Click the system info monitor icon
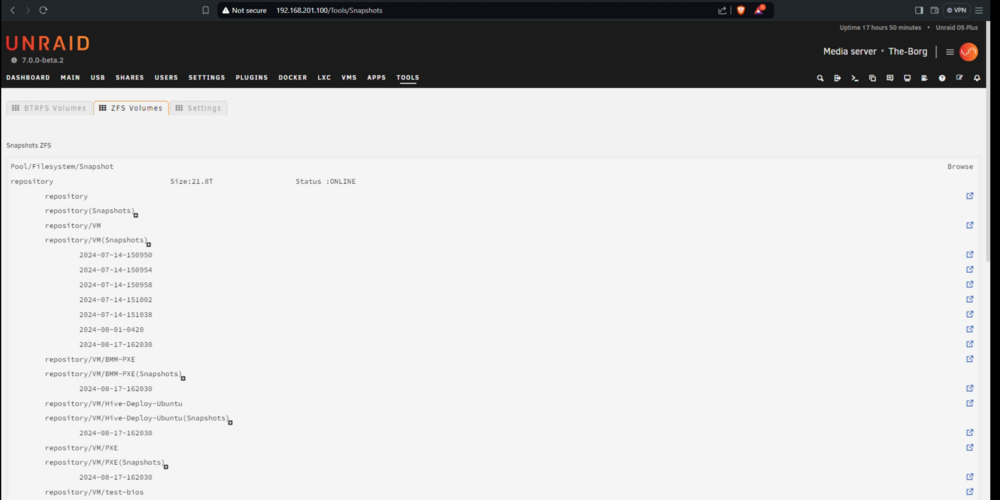 click(907, 78)
